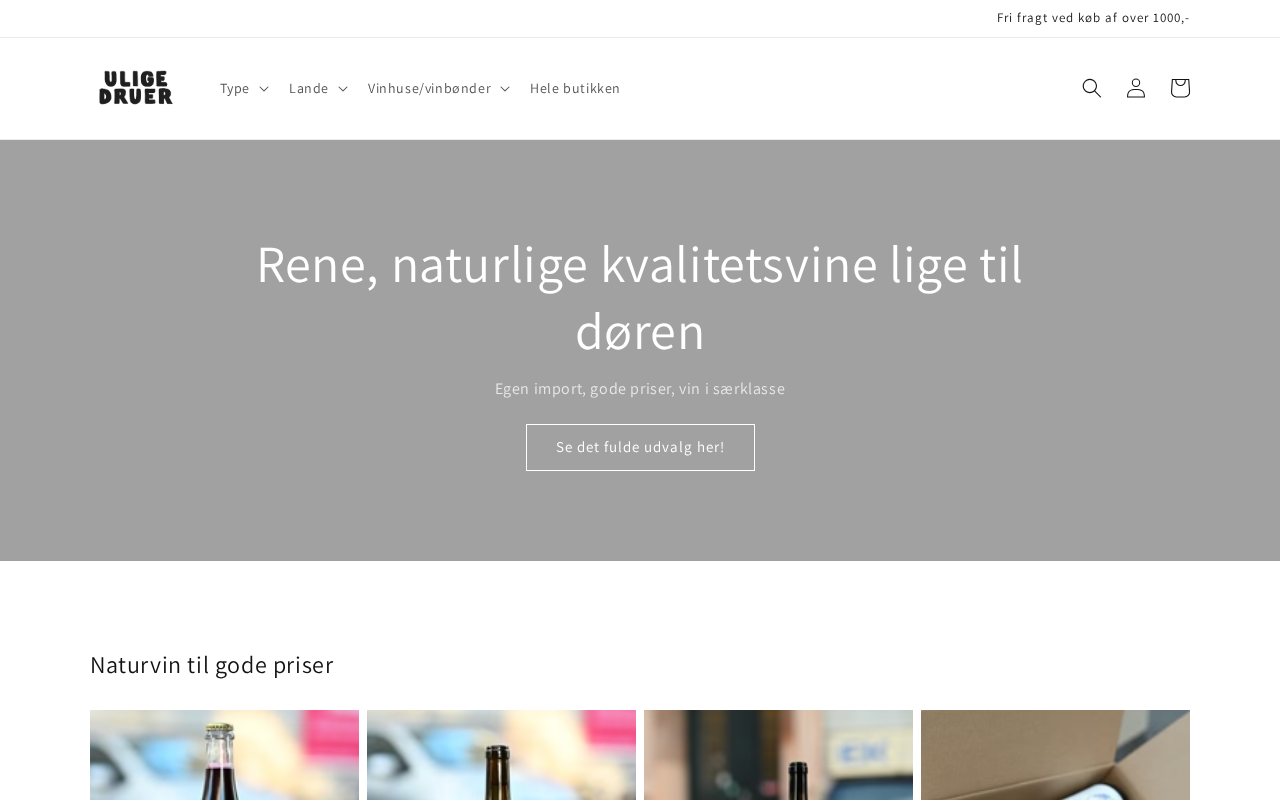
Task: Open the search magnifier icon
Action: tap(1092, 88)
